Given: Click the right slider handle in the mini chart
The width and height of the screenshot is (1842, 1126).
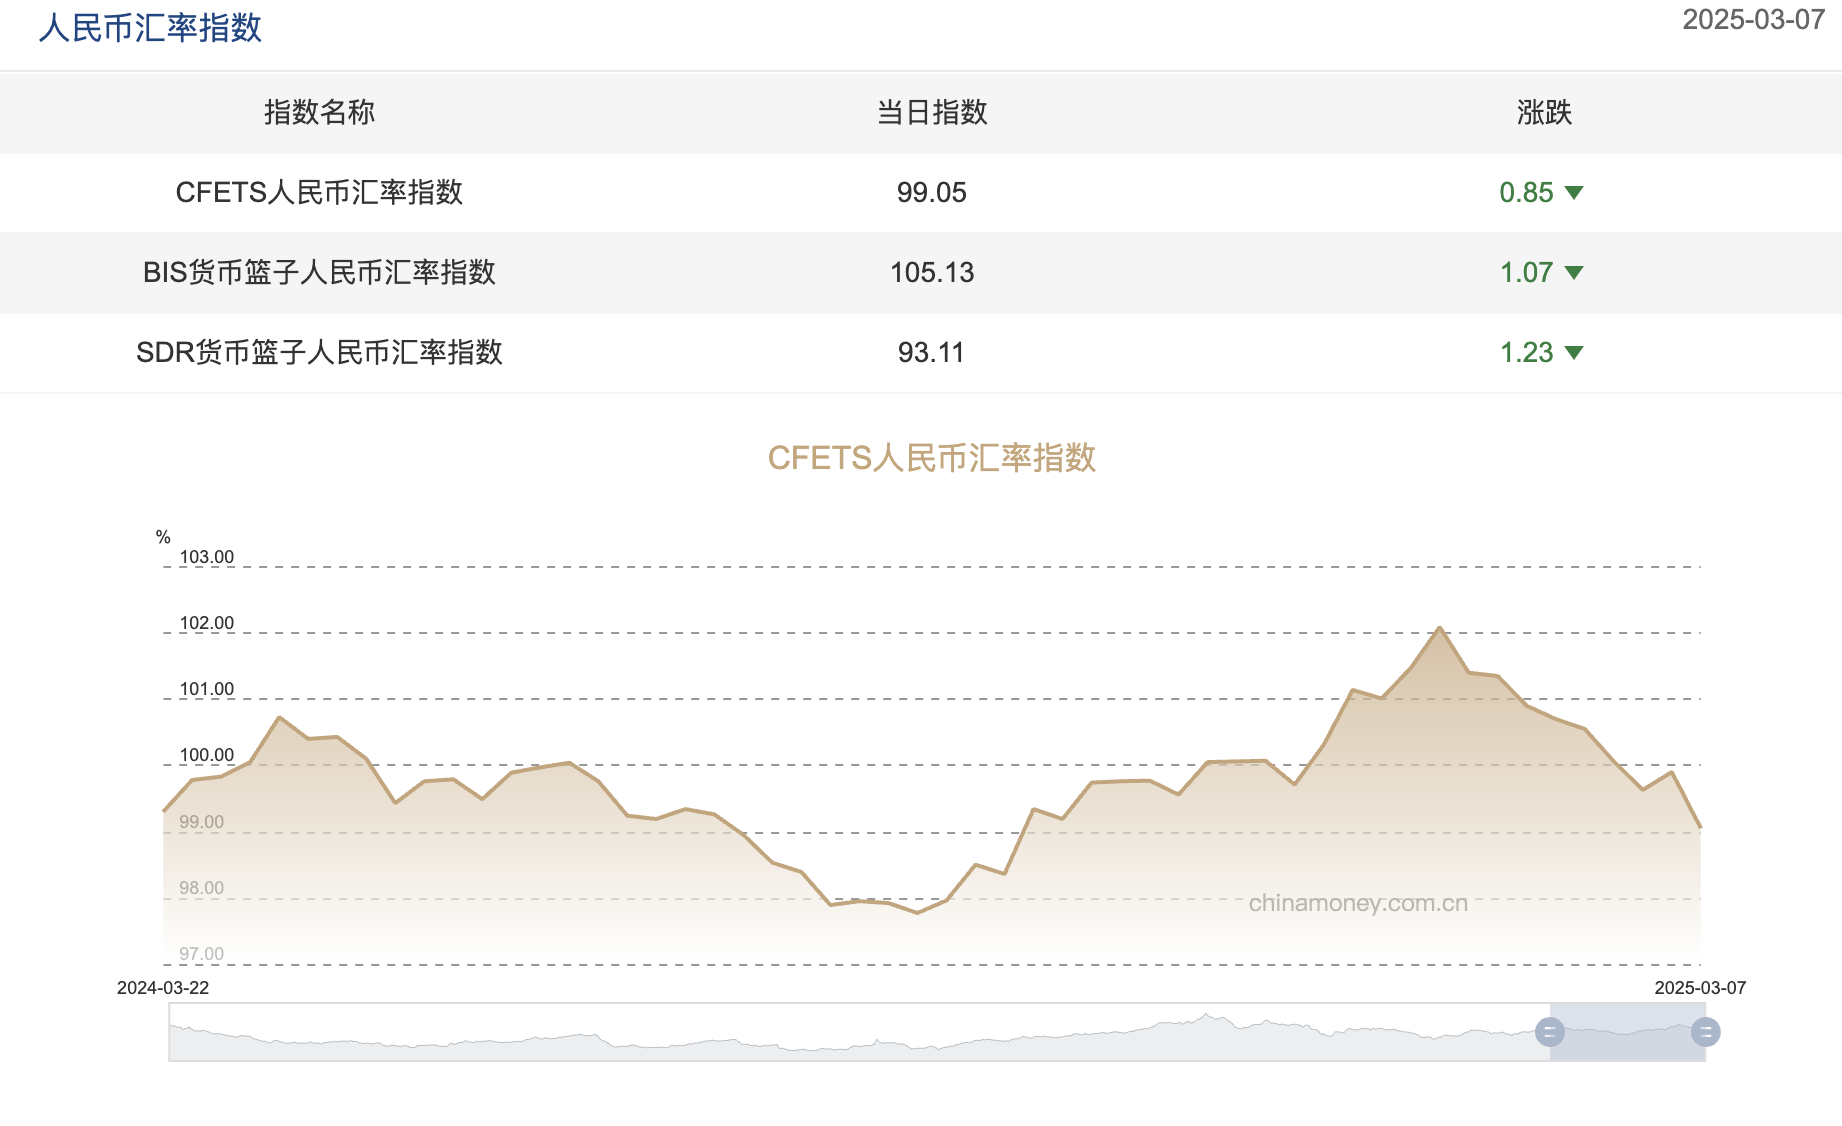Looking at the screenshot, I should pyautogui.click(x=1705, y=1031).
